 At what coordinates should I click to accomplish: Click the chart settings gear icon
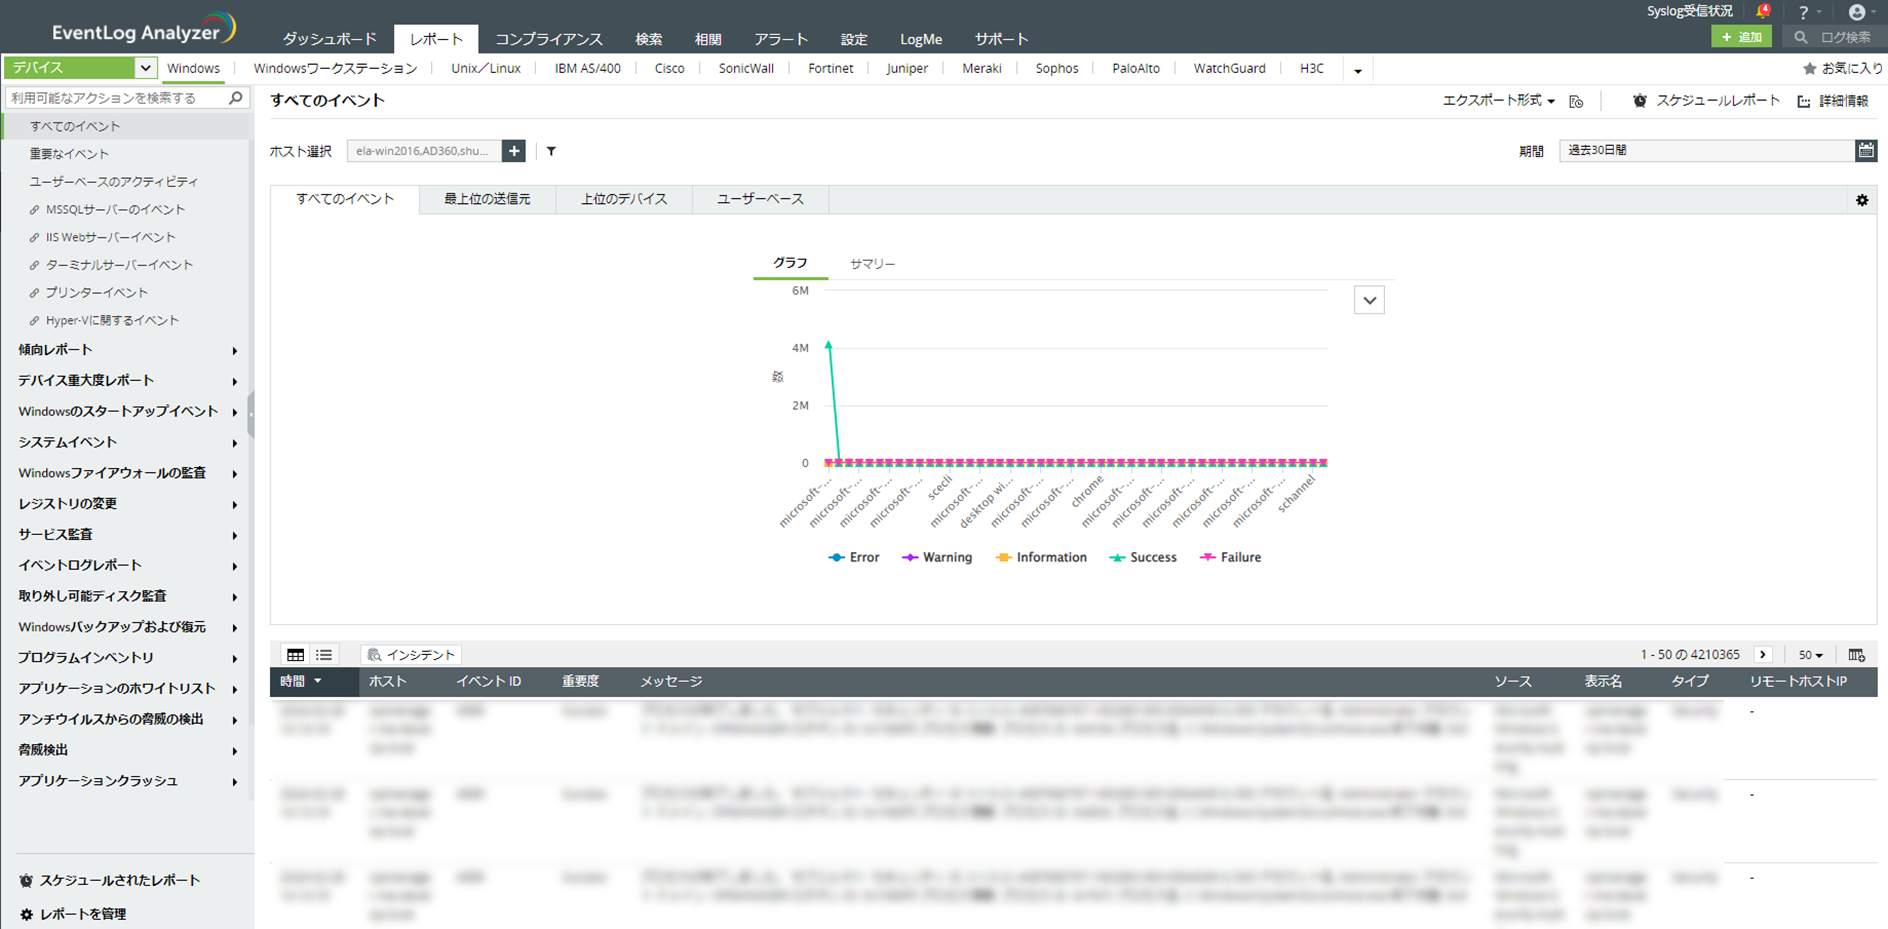click(x=1862, y=200)
